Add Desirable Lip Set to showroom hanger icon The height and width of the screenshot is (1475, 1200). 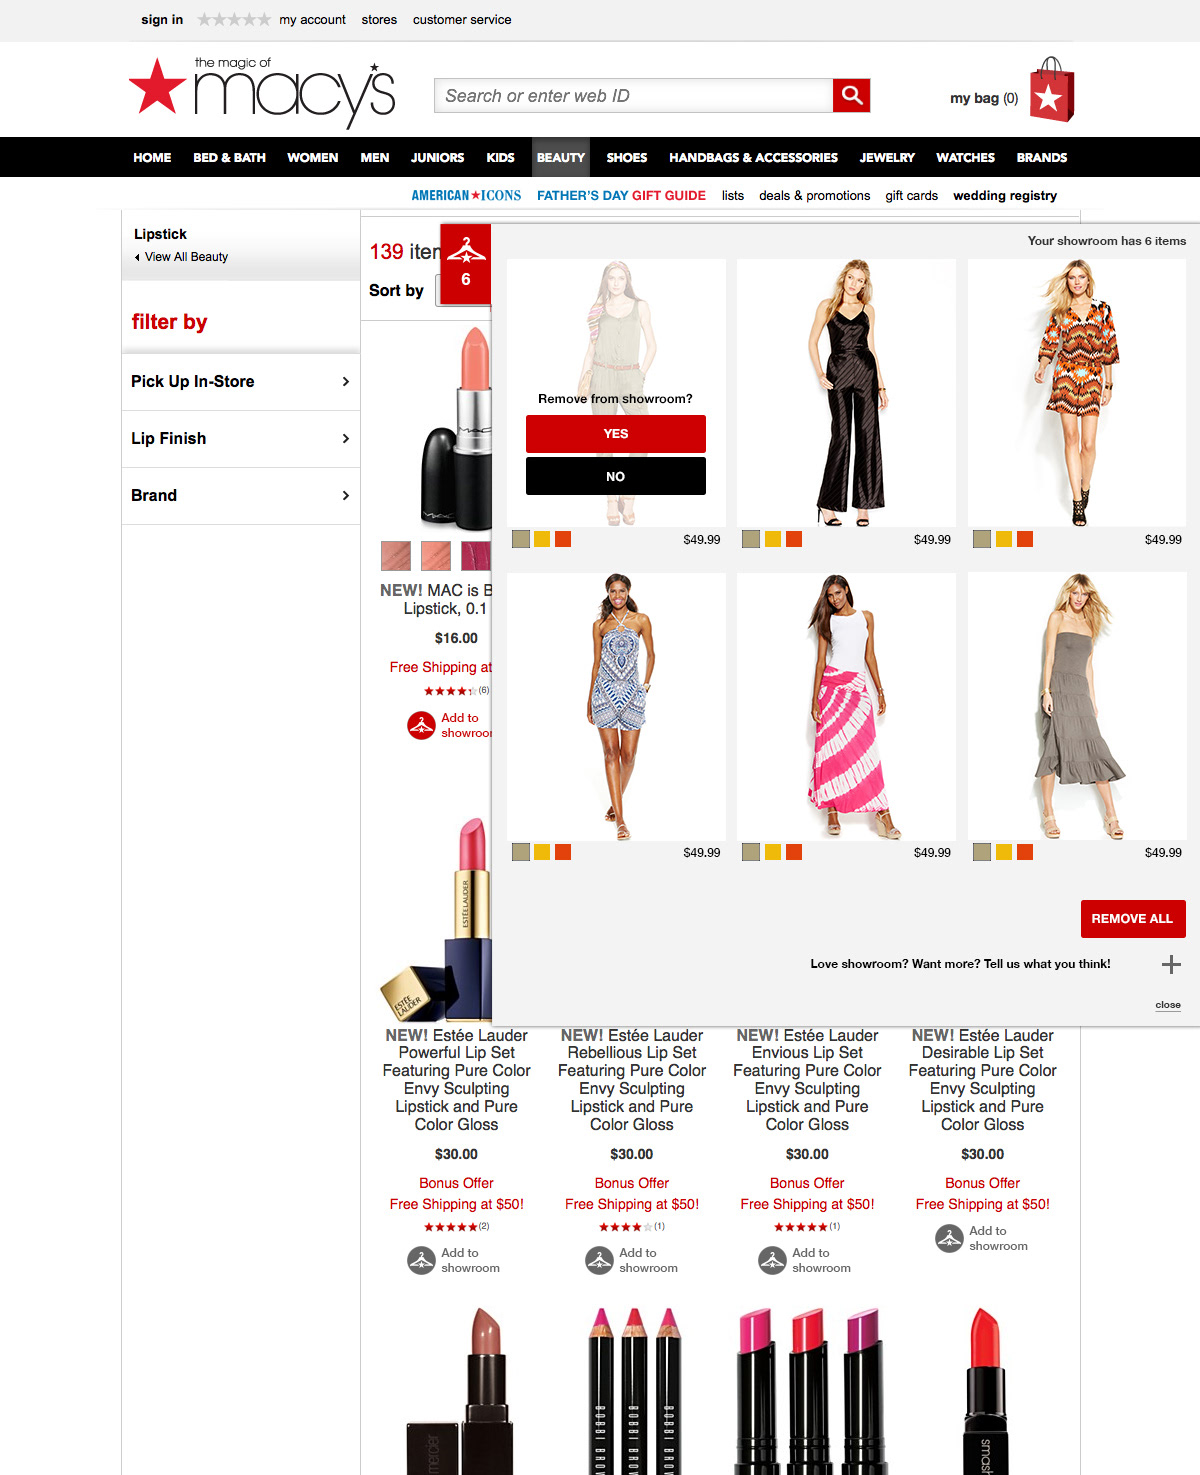[x=949, y=1238]
